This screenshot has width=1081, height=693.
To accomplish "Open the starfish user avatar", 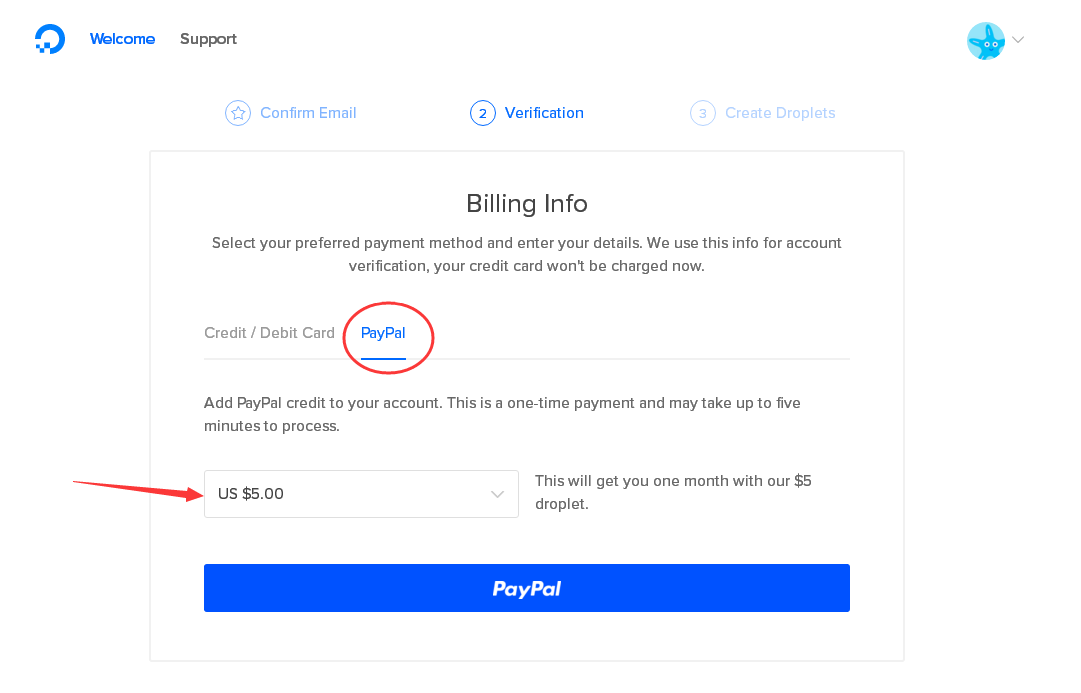I will (986, 41).
